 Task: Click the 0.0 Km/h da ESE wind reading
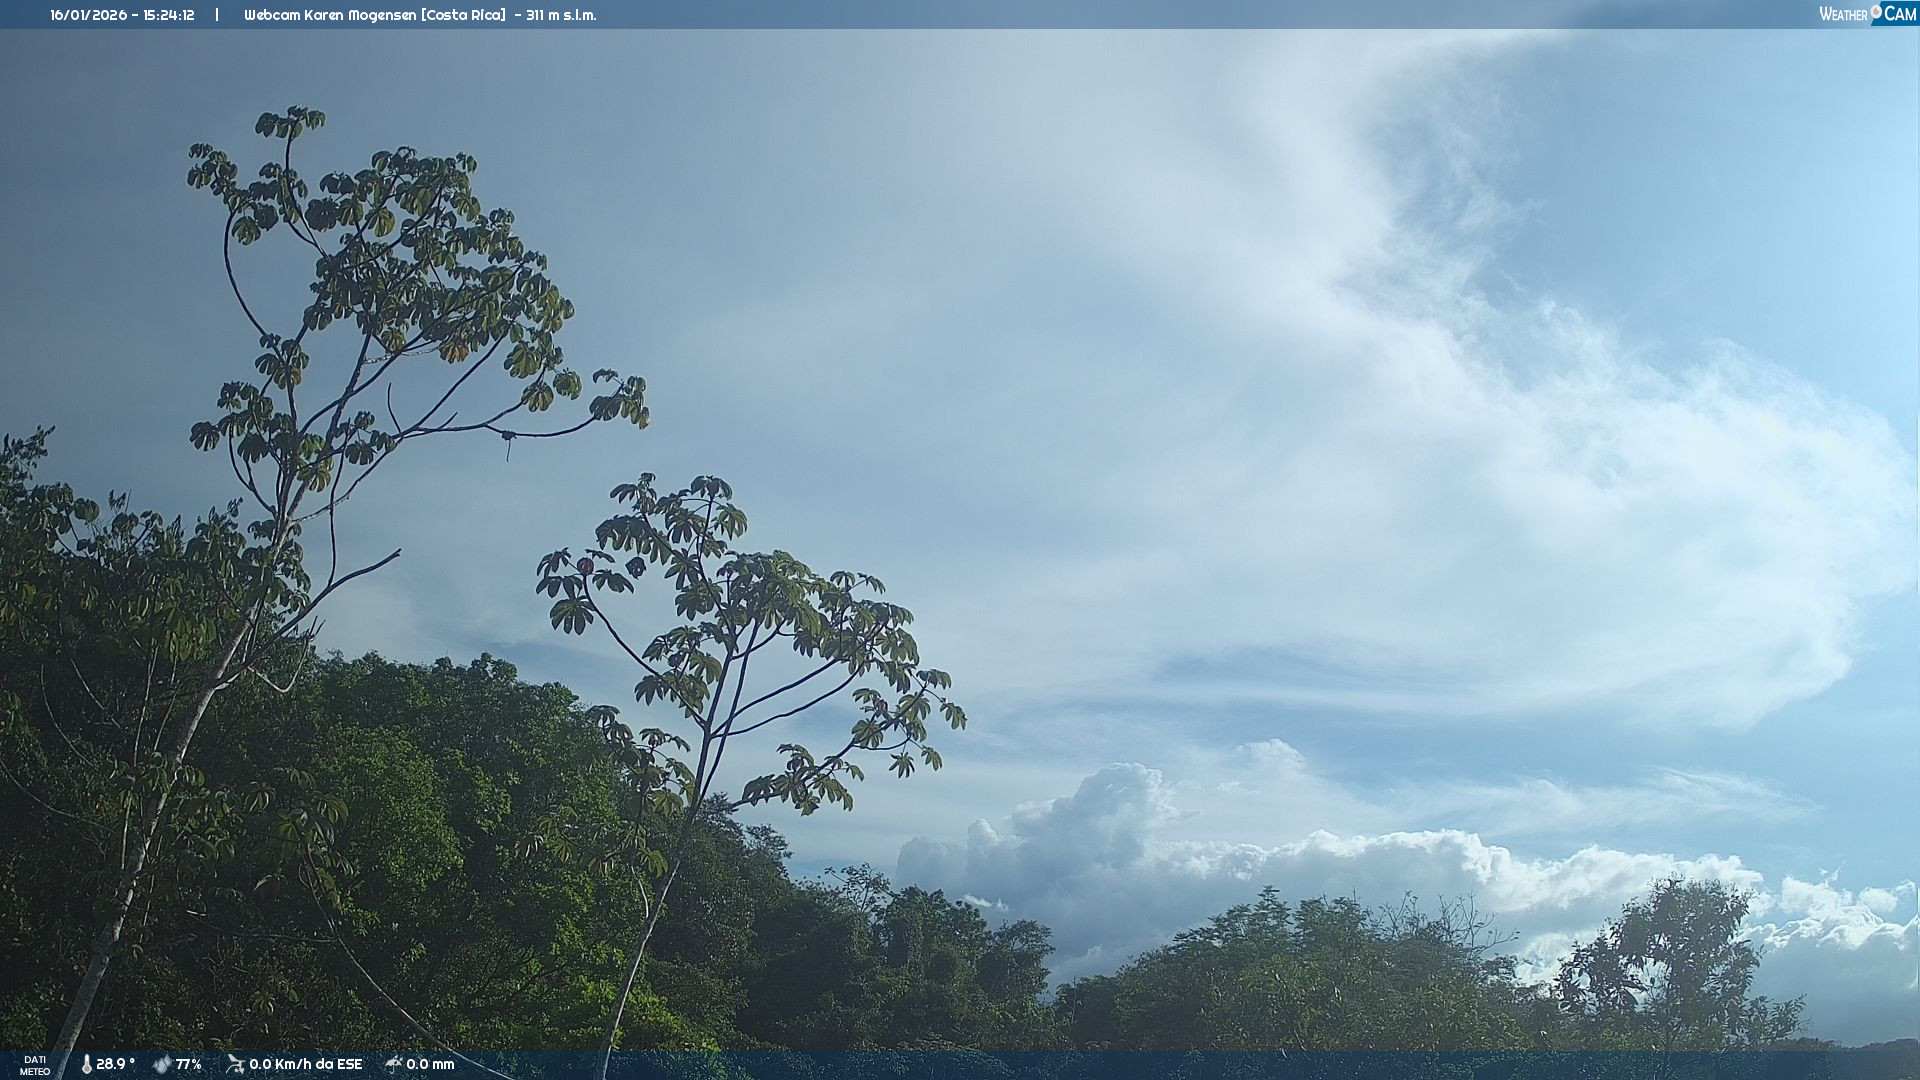305,1064
